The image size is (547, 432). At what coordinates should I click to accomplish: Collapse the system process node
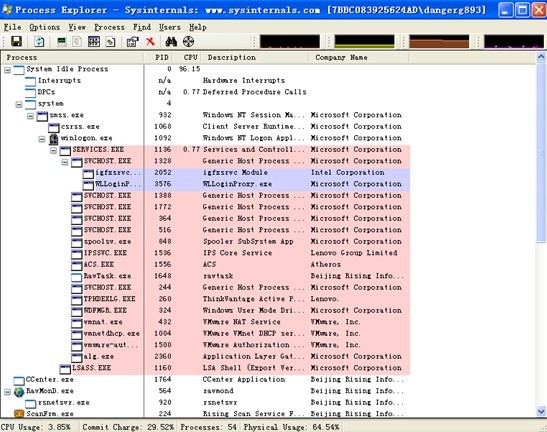click(19, 104)
